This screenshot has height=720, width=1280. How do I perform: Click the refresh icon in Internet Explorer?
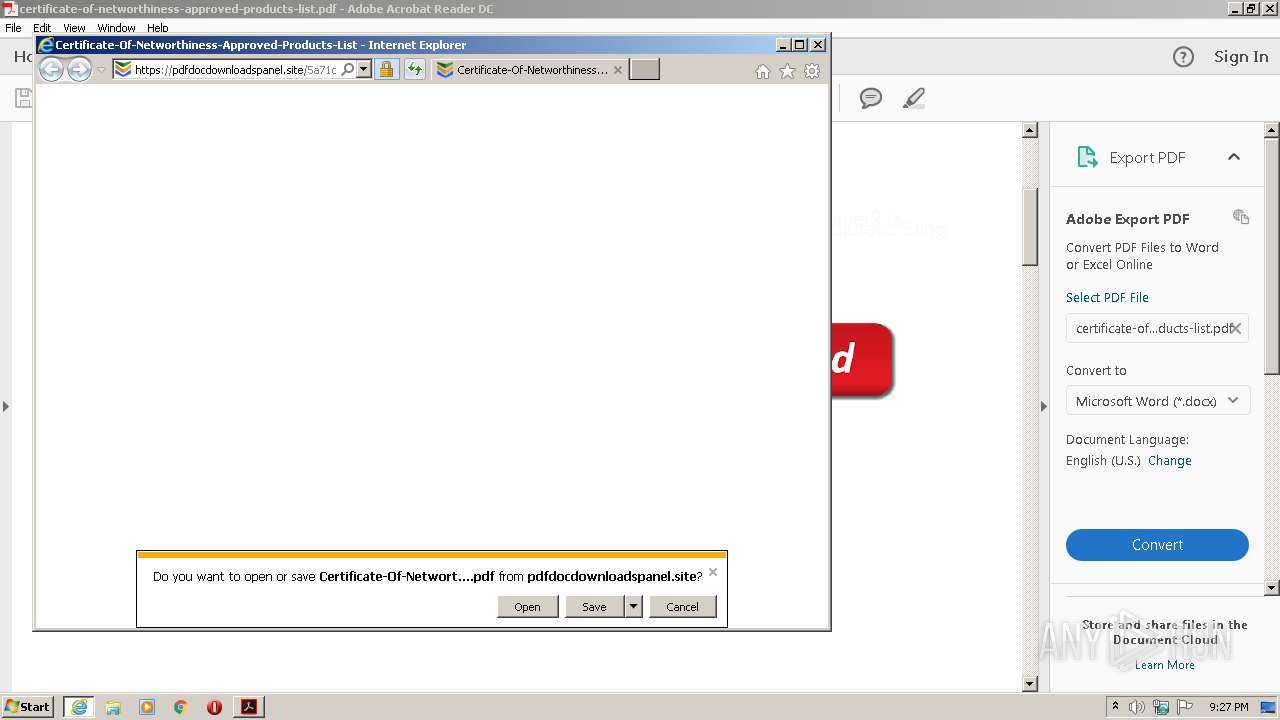pyautogui.click(x=414, y=70)
